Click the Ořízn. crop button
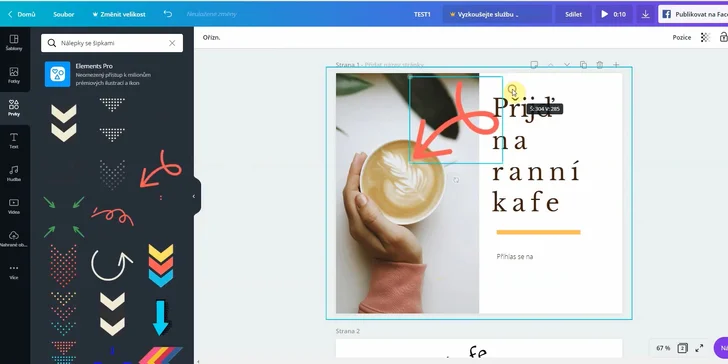Viewport: 728px width, 364px height. [x=211, y=38]
